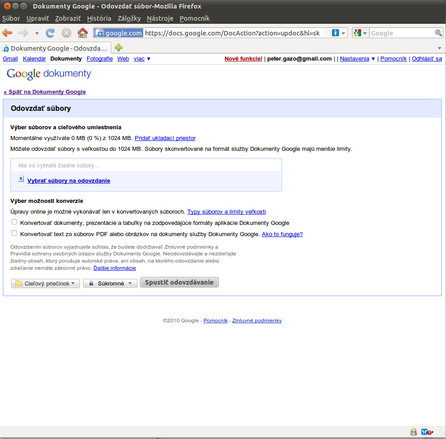This screenshot has height=439, width=446.
Task: Click Spustiť odovzdávanie button
Action: [x=179, y=282]
